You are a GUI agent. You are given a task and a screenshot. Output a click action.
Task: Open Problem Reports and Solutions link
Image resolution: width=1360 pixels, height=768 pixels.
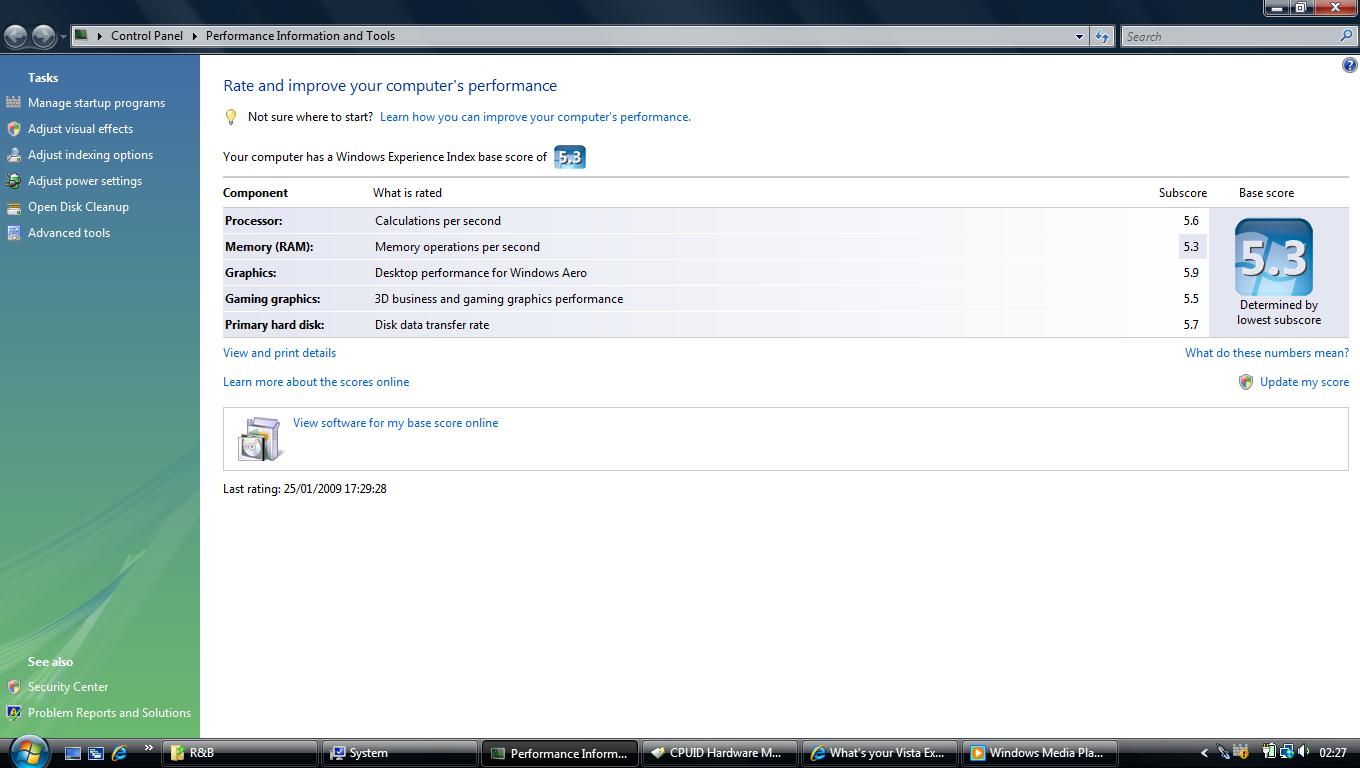coord(109,713)
